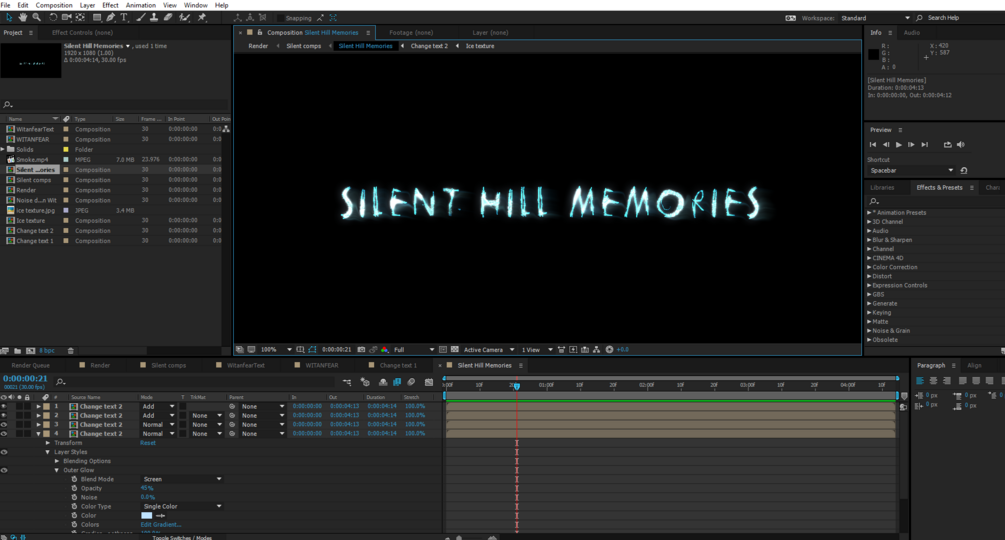The height and width of the screenshot is (540, 1005).
Task: Open Color Type Single Color dropdown
Action: click(181, 506)
